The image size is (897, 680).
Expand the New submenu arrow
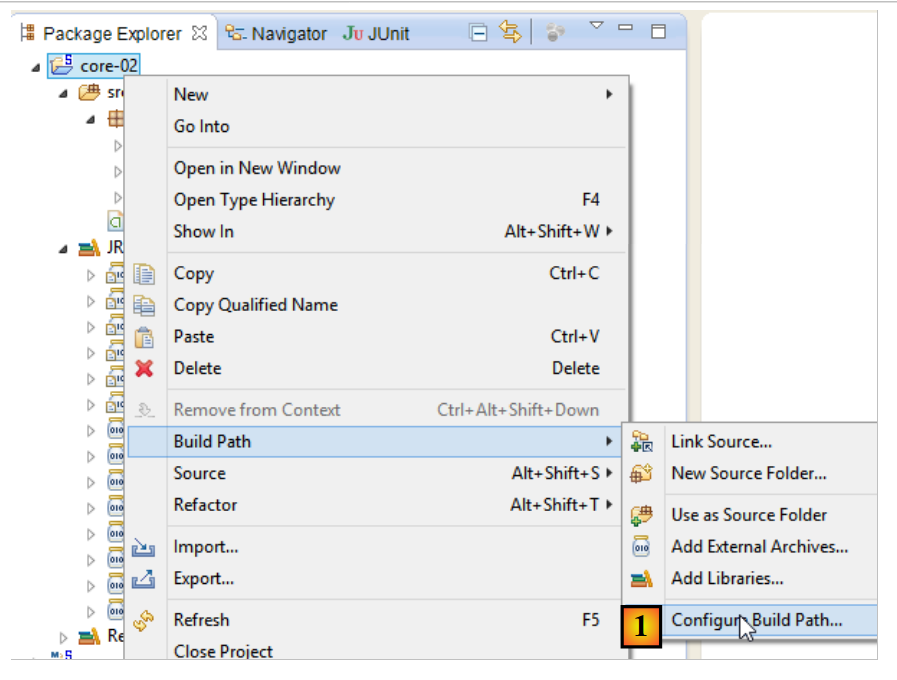609,95
